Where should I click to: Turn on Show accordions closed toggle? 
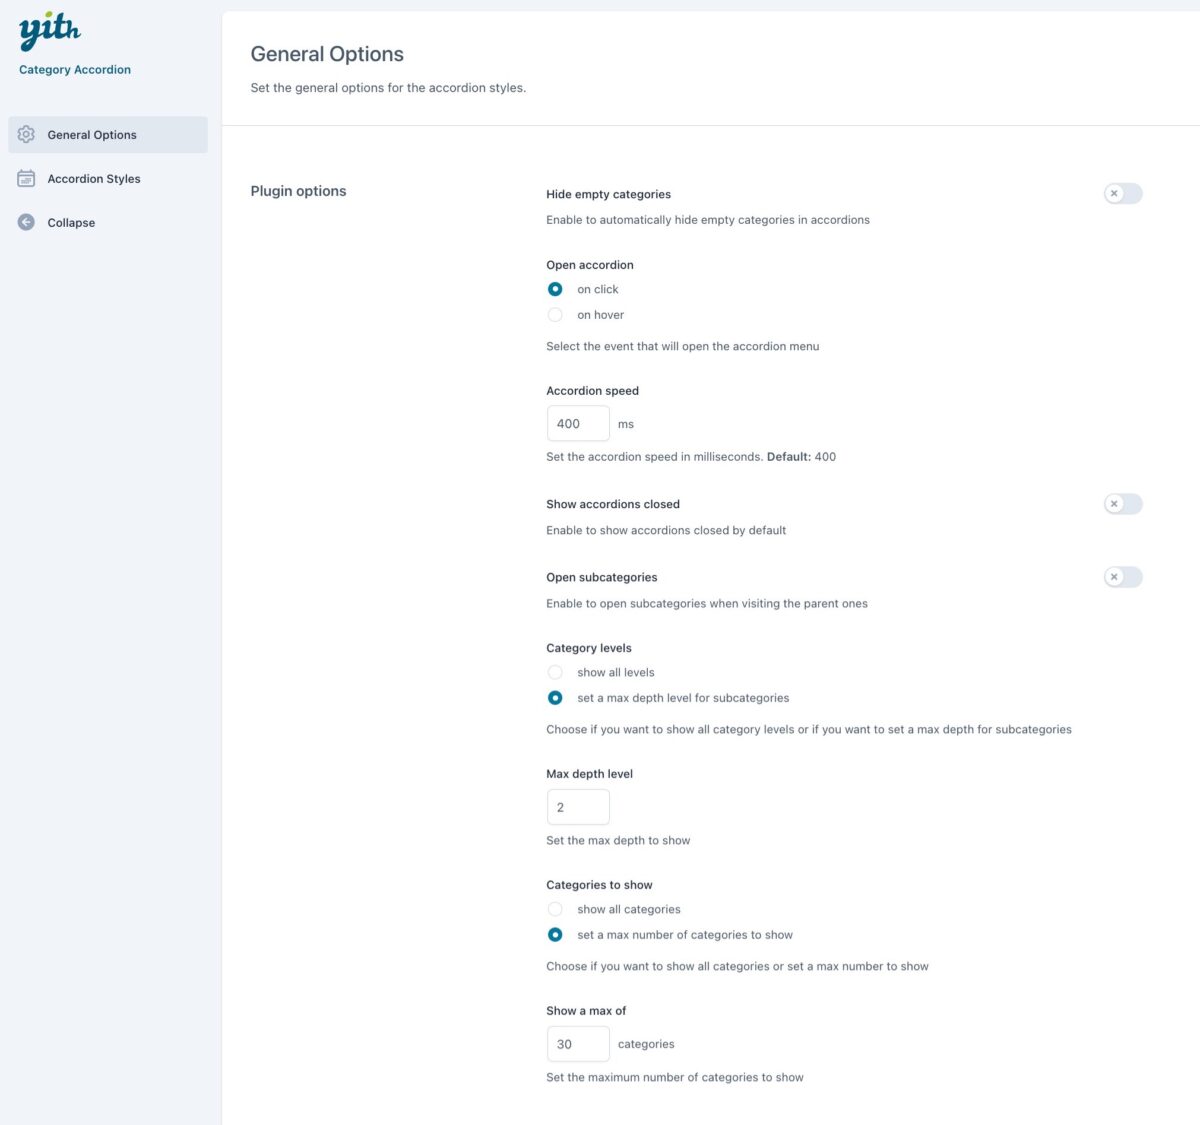(1122, 504)
